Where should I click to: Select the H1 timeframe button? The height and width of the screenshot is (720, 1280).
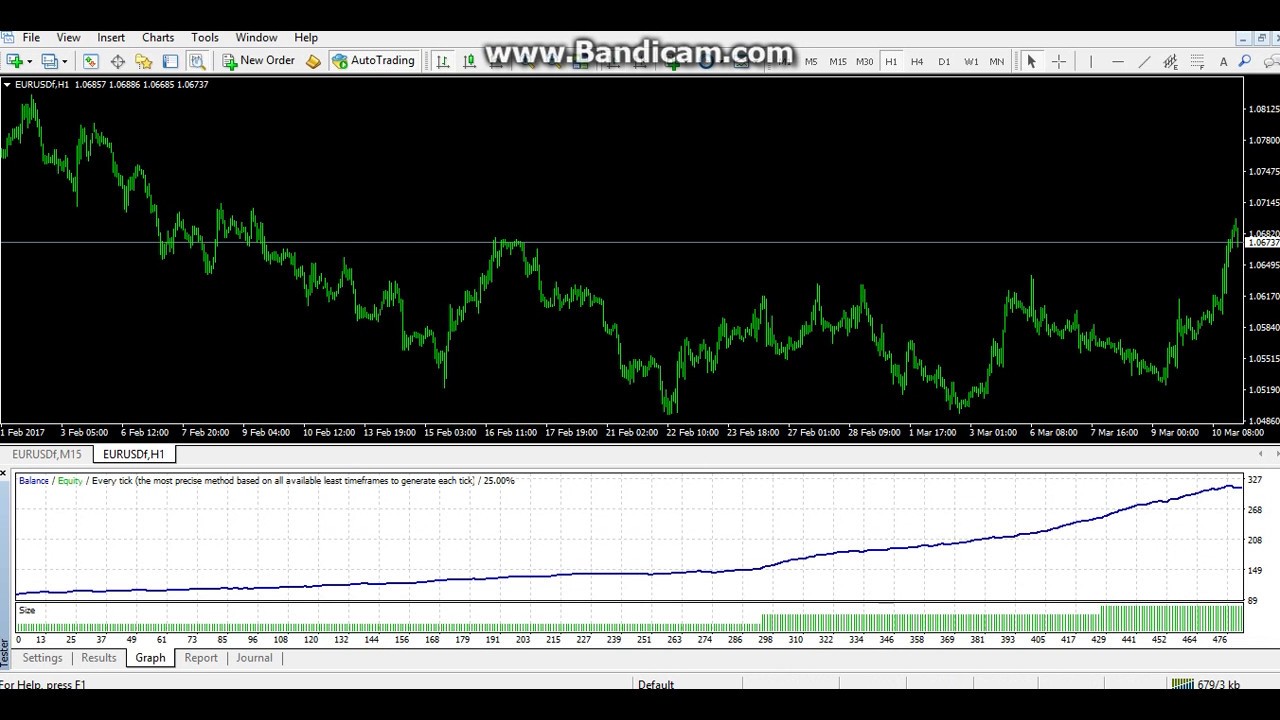[891, 61]
